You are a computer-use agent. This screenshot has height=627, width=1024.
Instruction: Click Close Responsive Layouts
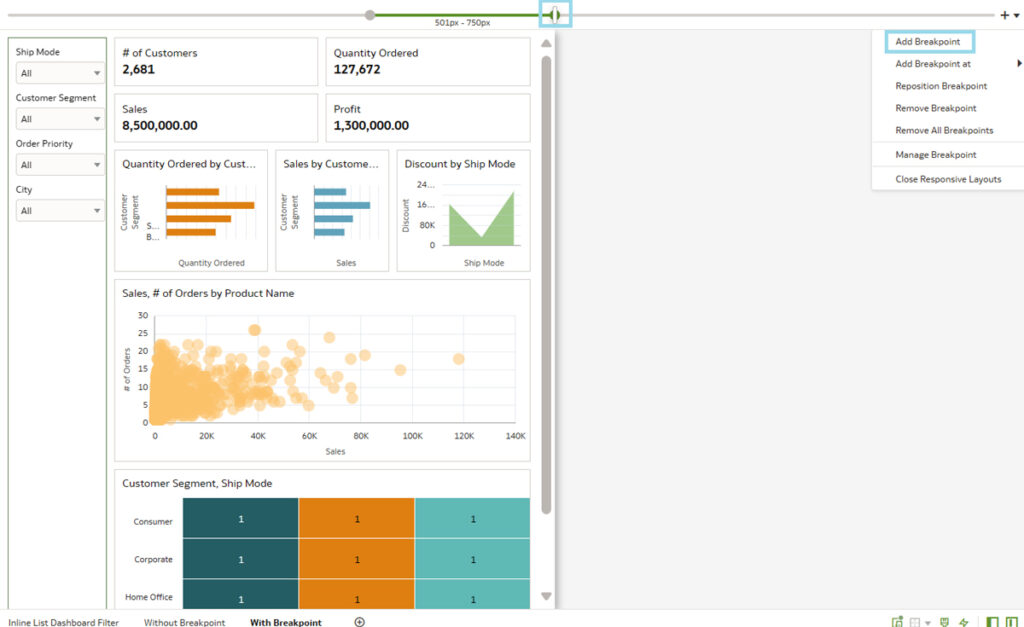pyautogui.click(x=948, y=180)
